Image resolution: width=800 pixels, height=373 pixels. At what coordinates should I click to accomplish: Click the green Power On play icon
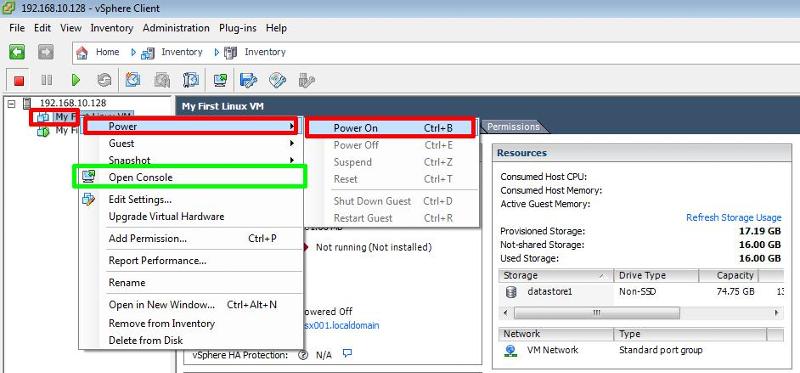76,80
